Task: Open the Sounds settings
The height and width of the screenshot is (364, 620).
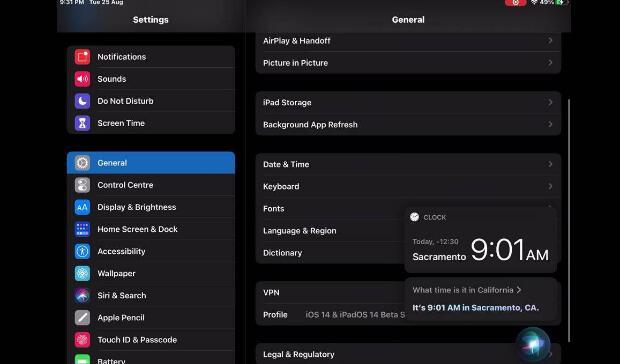Action: (151, 79)
